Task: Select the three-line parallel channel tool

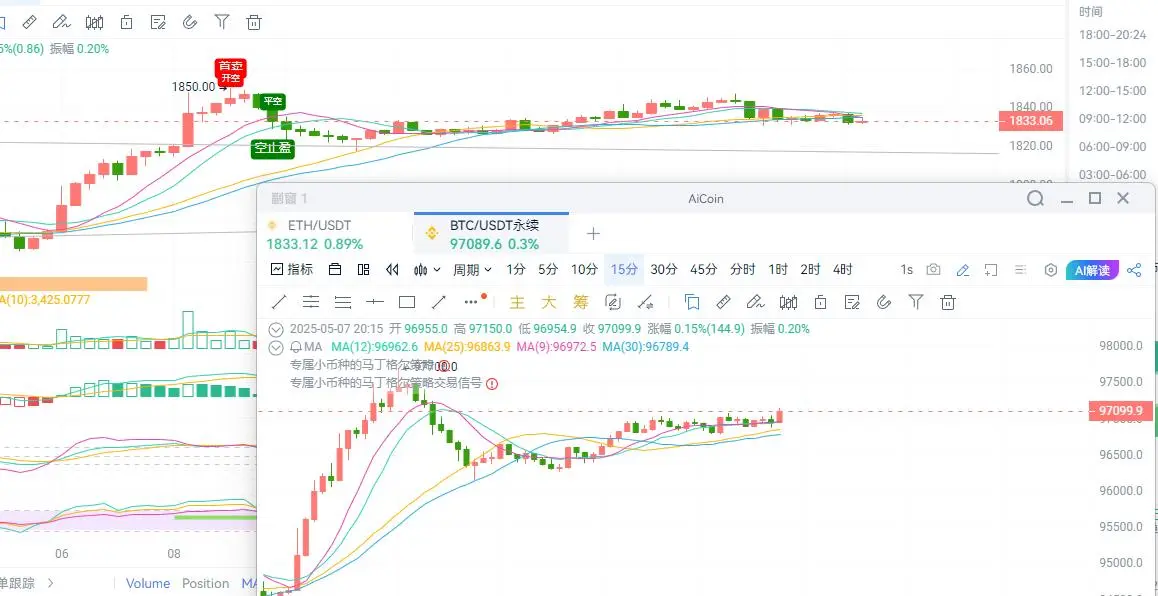Action: [311, 301]
